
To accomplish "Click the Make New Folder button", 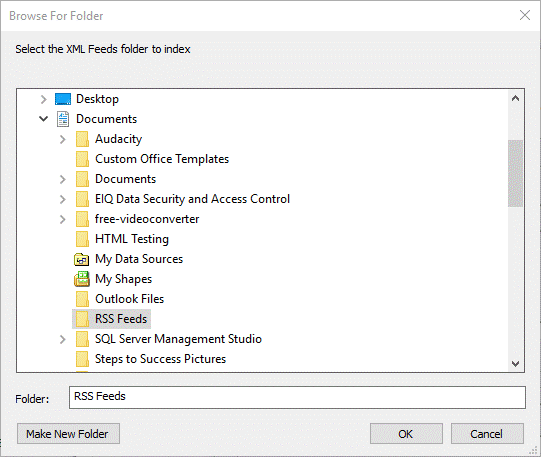I will click(x=68, y=434).
